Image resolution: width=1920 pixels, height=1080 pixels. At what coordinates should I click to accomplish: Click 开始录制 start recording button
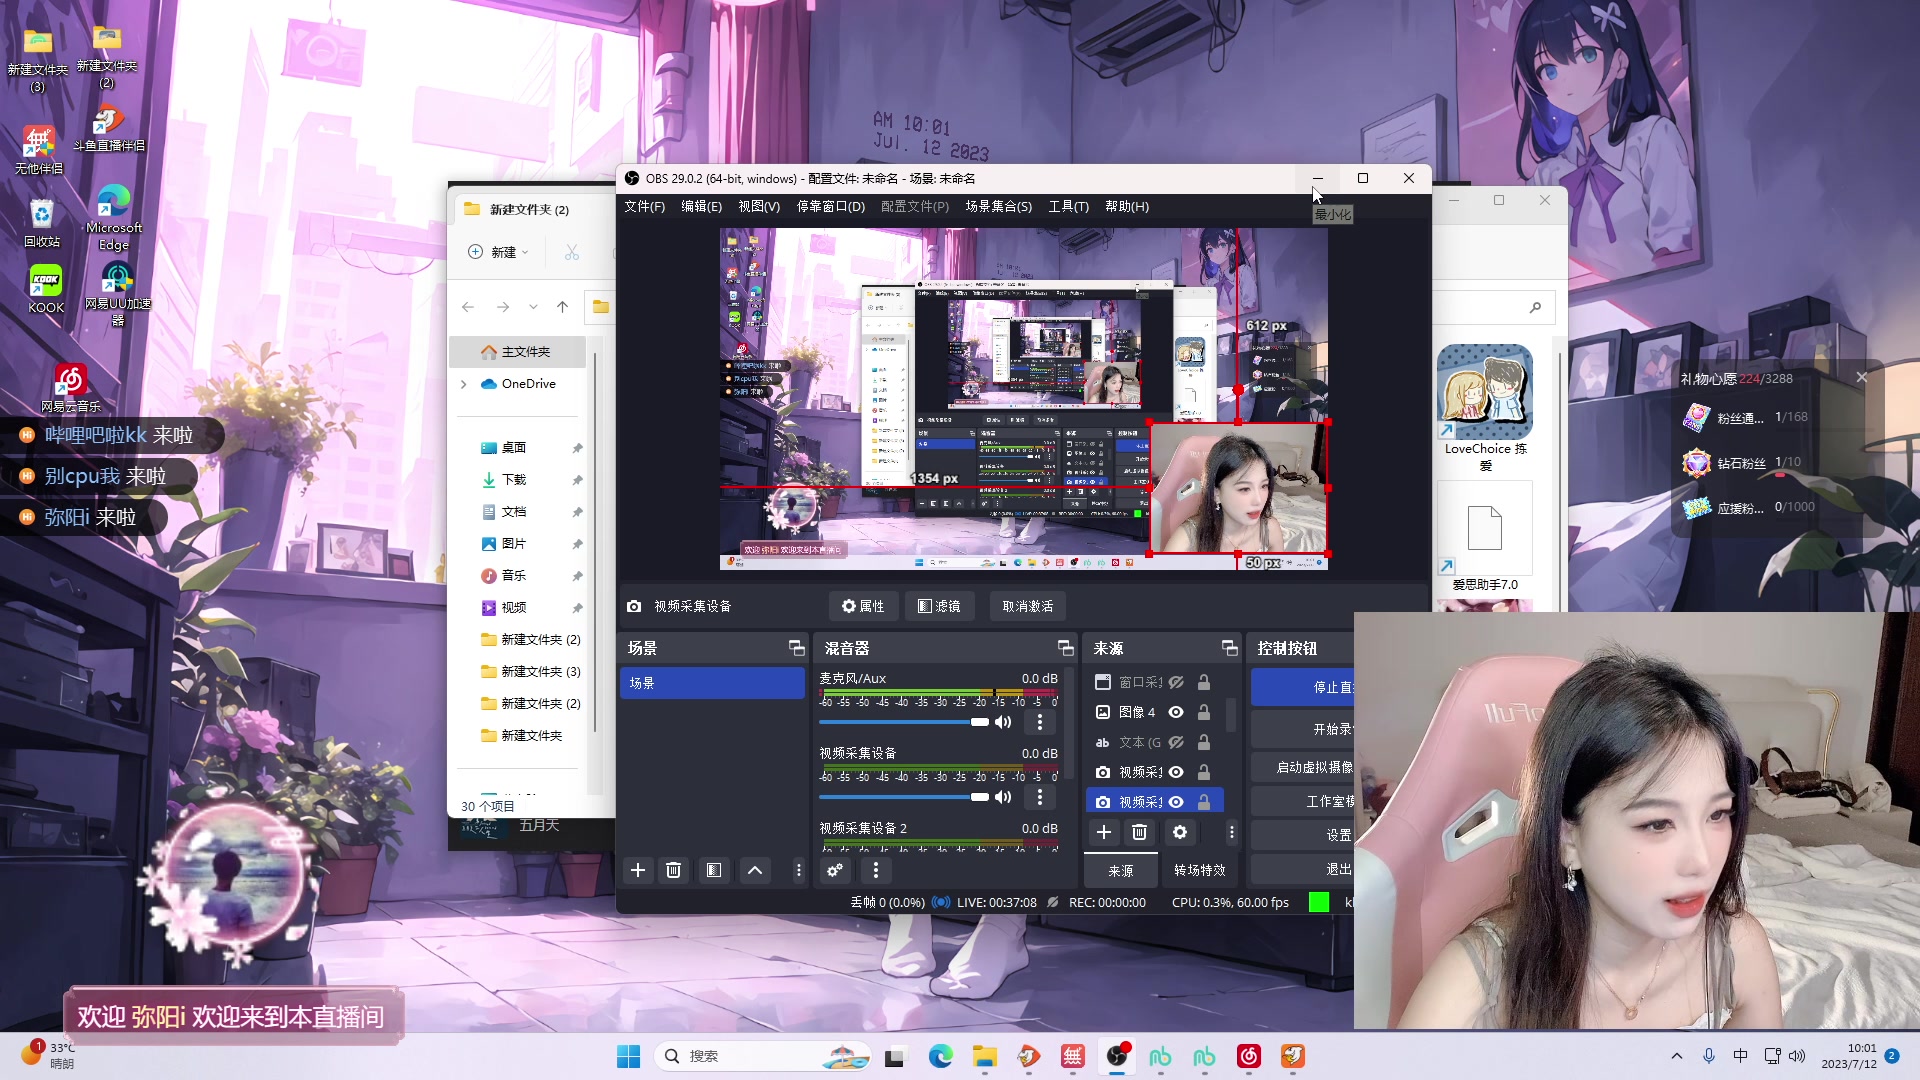1302,729
